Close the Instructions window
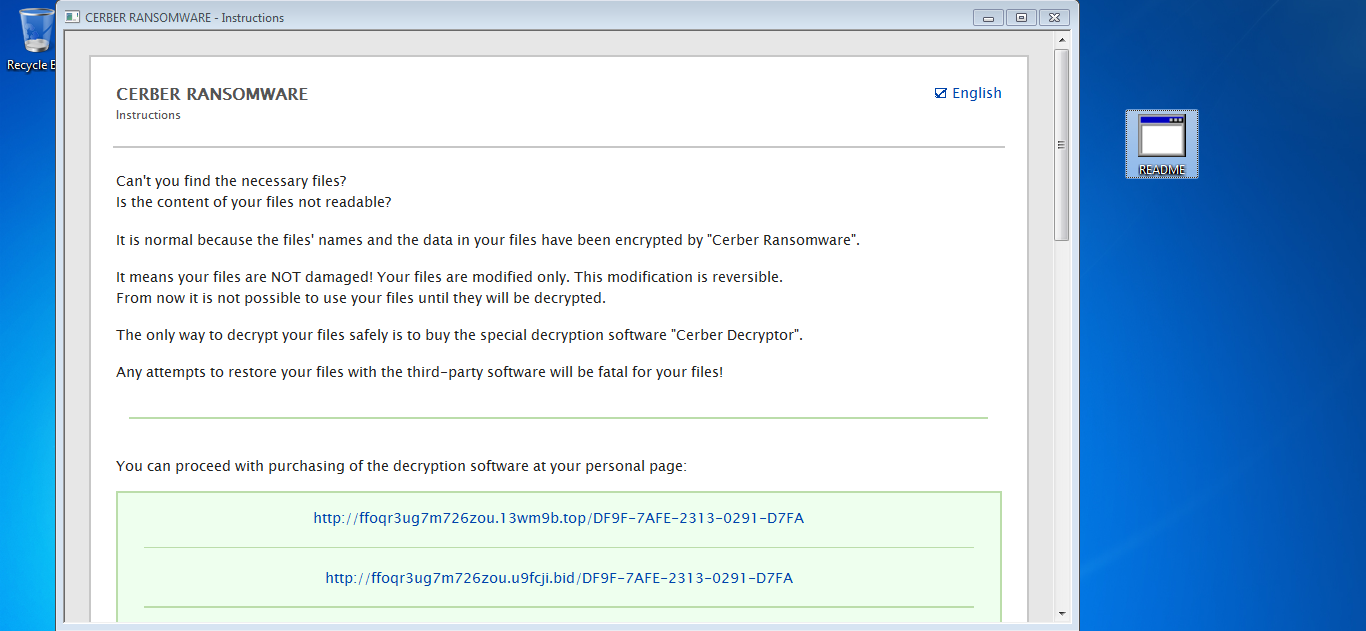The height and width of the screenshot is (631, 1366). (x=1054, y=17)
